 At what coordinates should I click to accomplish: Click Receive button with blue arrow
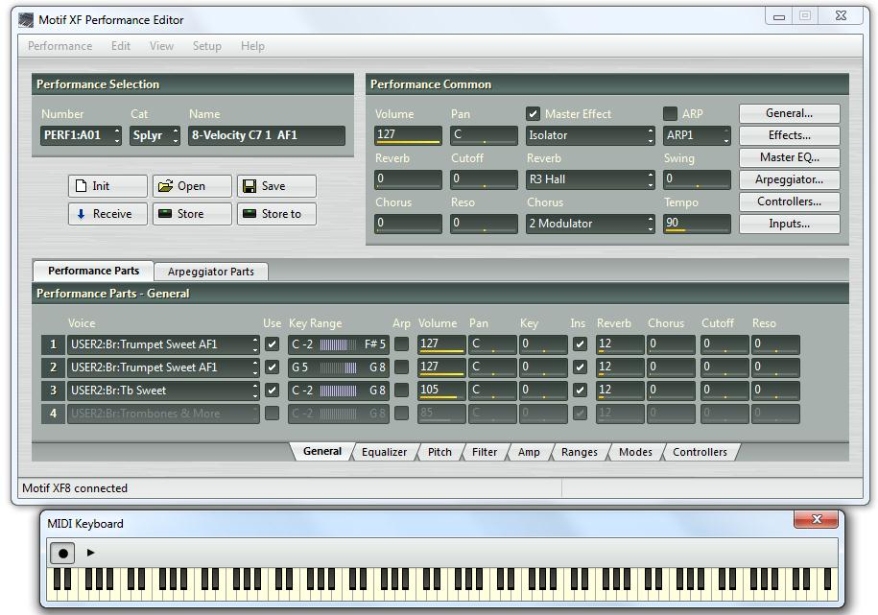point(108,214)
